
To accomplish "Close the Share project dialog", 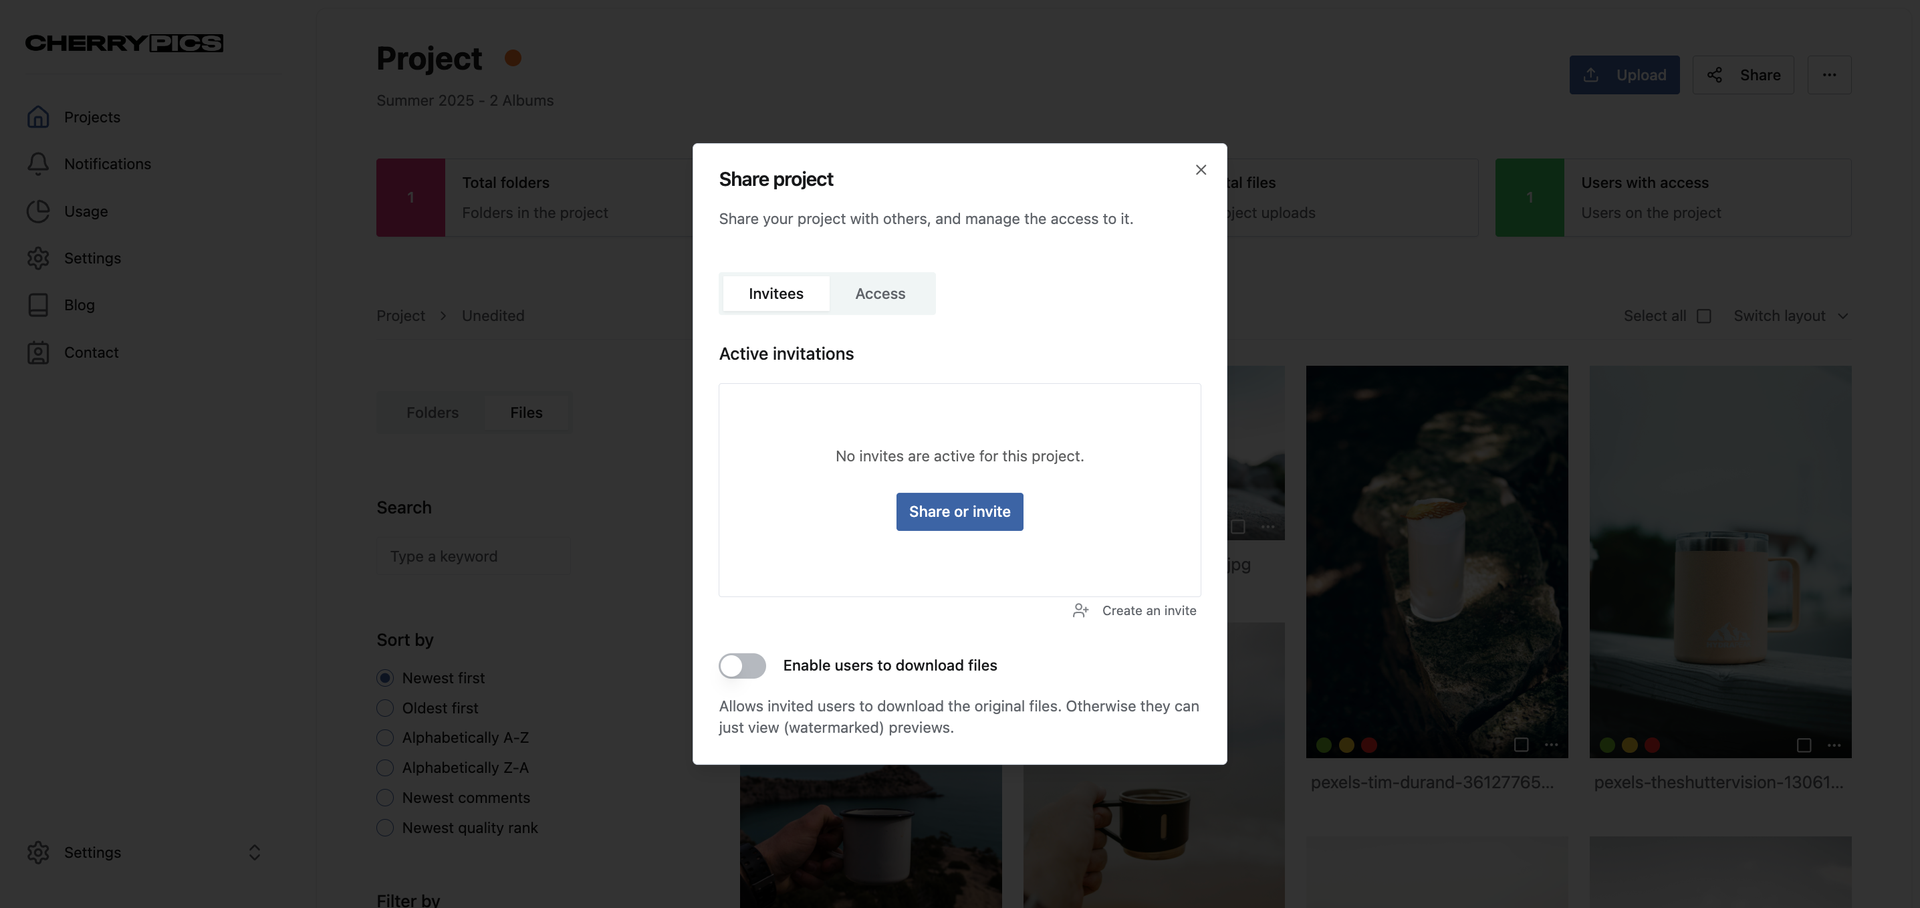I will click(1201, 170).
